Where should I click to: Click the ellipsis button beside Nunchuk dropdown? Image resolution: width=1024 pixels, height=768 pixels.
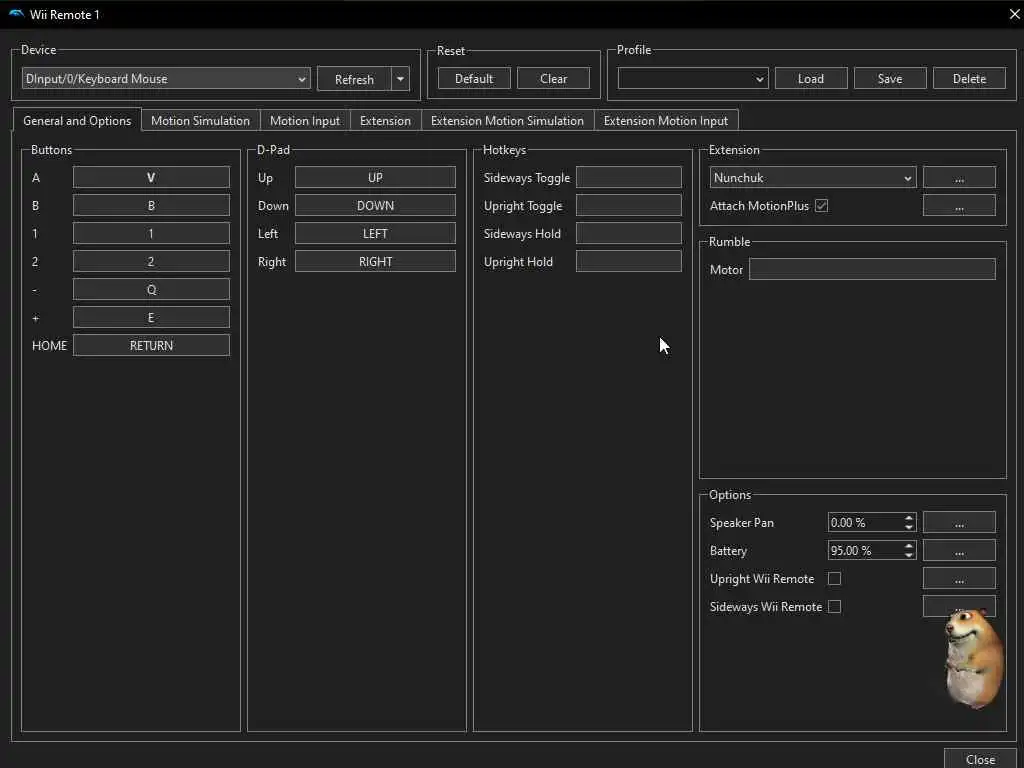[959, 178]
